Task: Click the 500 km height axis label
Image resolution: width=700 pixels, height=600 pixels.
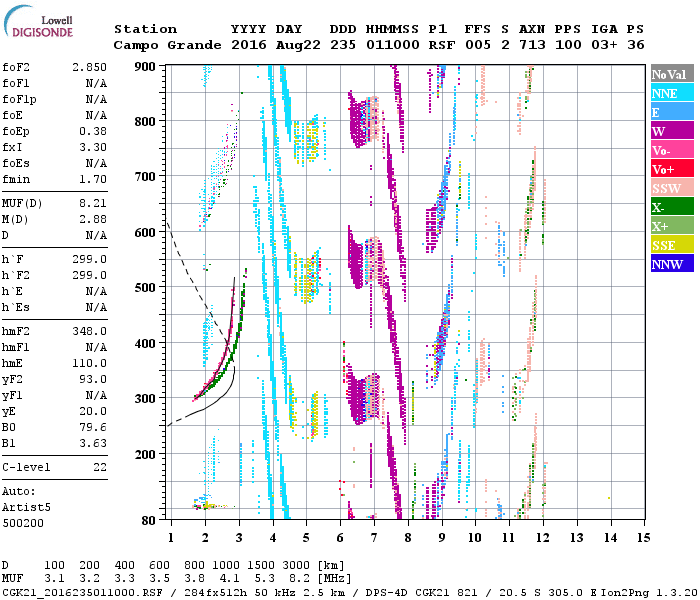Action: tap(145, 288)
